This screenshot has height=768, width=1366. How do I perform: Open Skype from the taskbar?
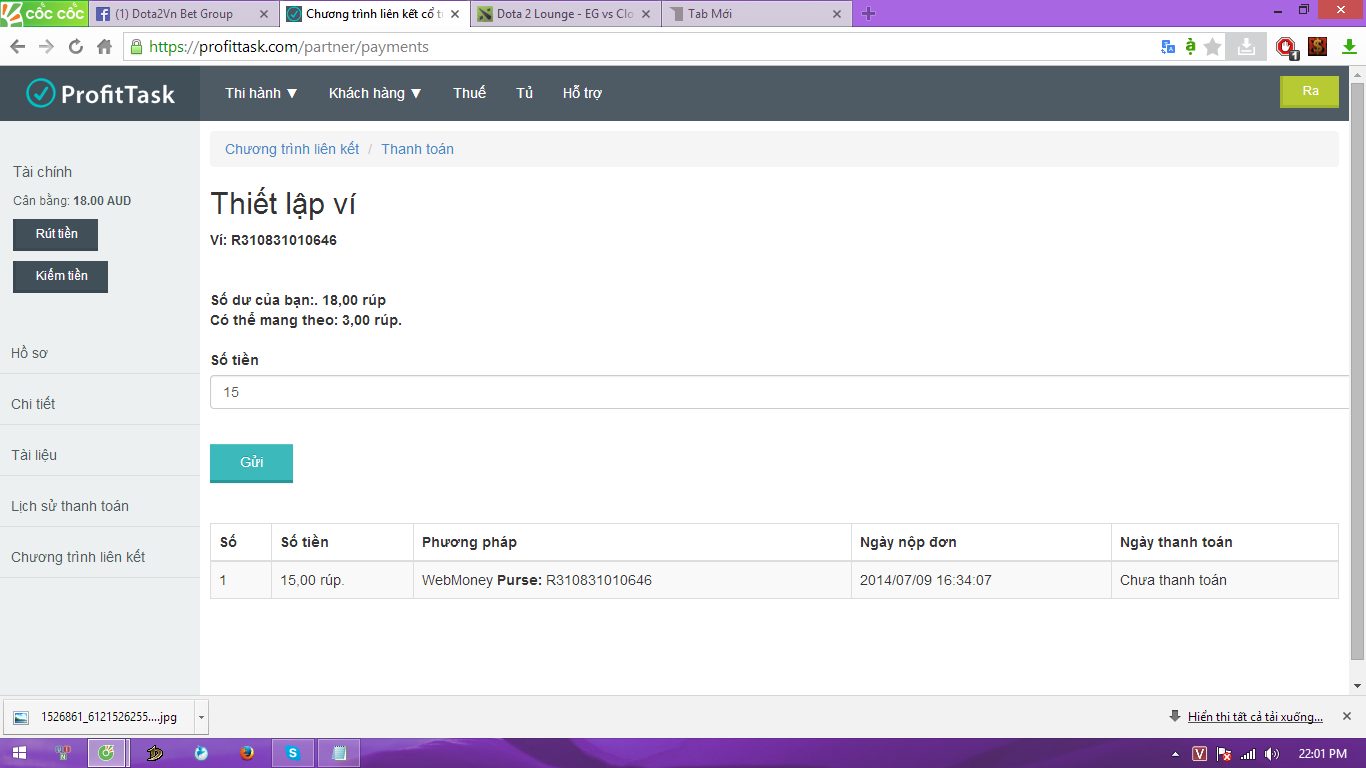click(x=293, y=753)
